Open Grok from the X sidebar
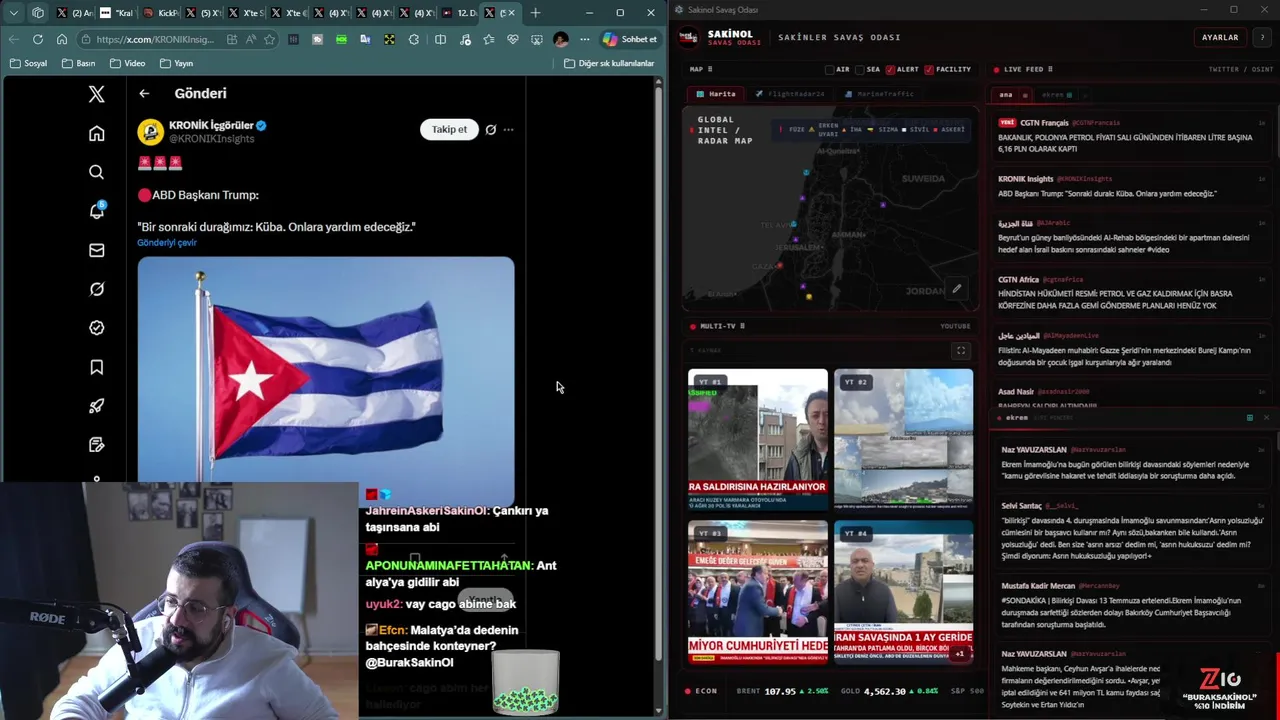The image size is (1280, 720). 96,289
